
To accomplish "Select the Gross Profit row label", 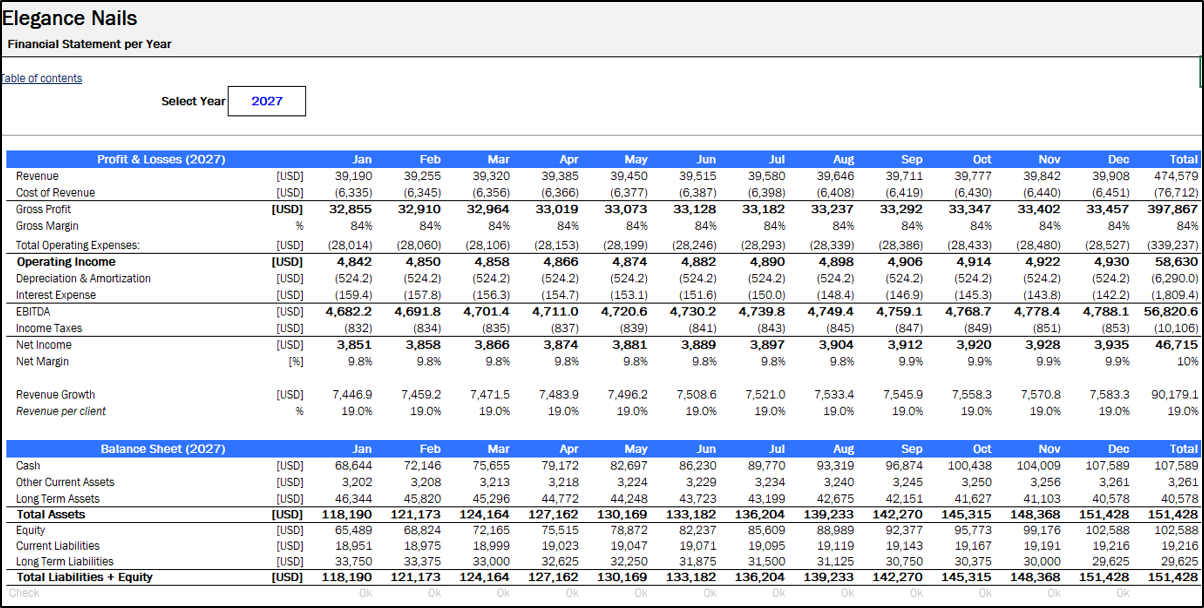I will [x=43, y=209].
